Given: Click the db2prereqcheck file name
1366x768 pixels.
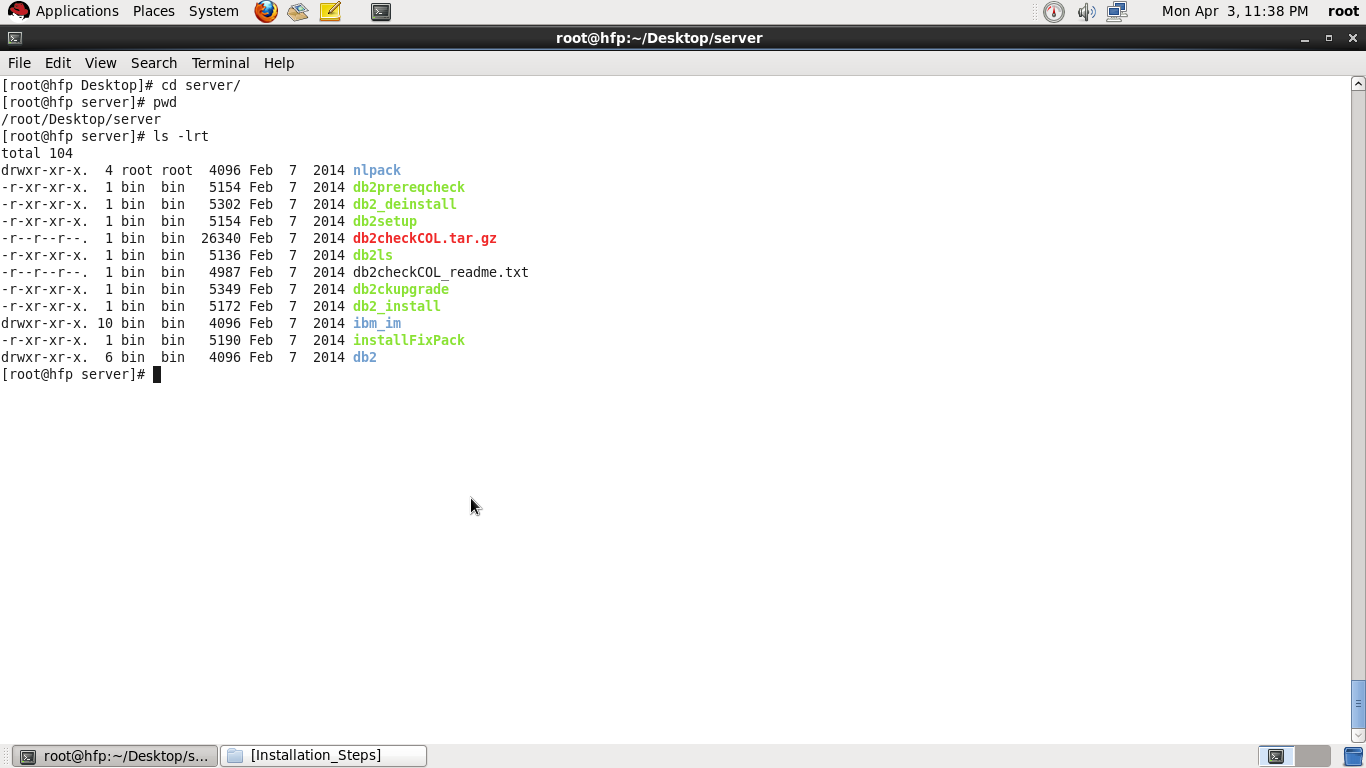Looking at the screenshot, I should (x=409, y=187).
